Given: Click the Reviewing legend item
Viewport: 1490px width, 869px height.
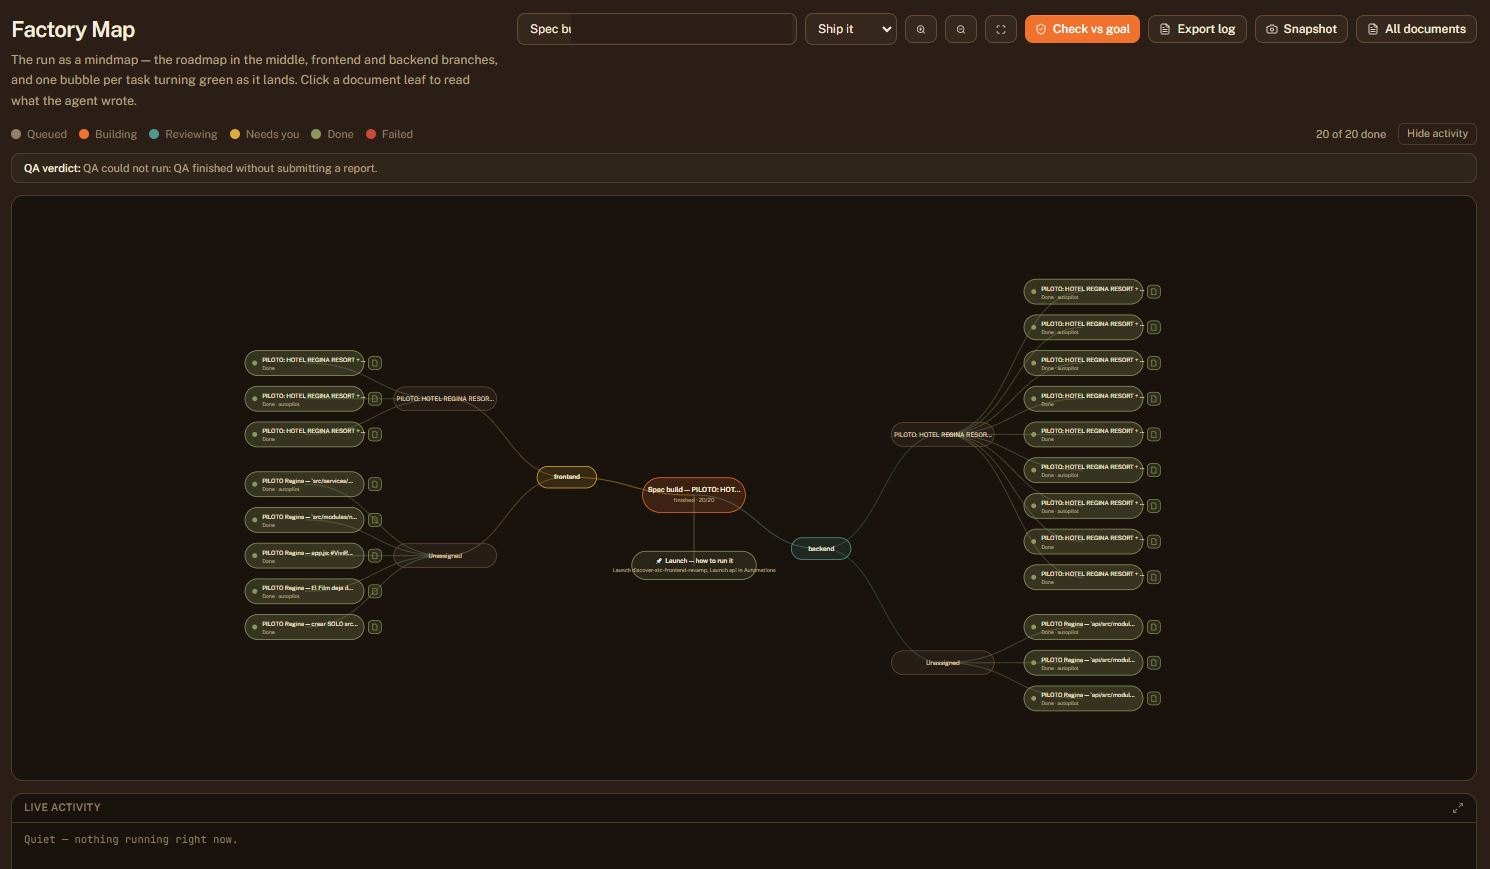Looking at the screenshot, I should point(183,134).
